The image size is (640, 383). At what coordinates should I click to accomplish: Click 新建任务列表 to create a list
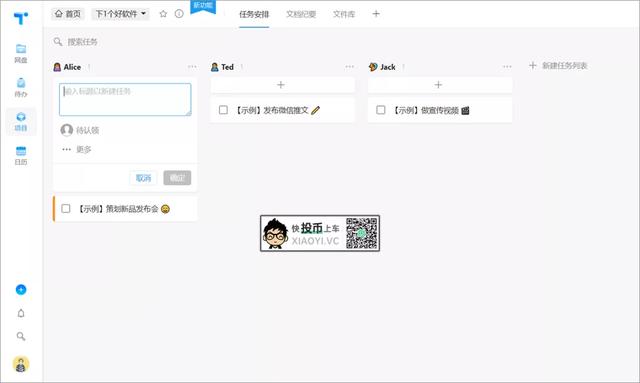point(558,66)
